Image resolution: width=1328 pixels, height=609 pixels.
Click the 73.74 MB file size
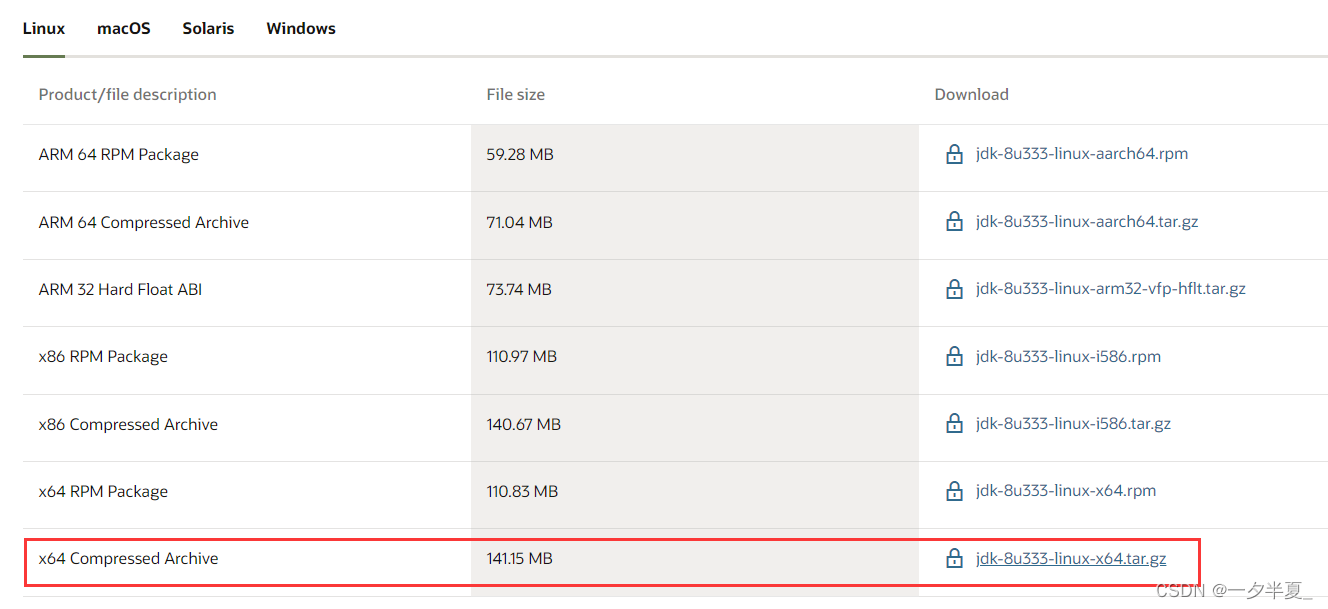[519, 289]
